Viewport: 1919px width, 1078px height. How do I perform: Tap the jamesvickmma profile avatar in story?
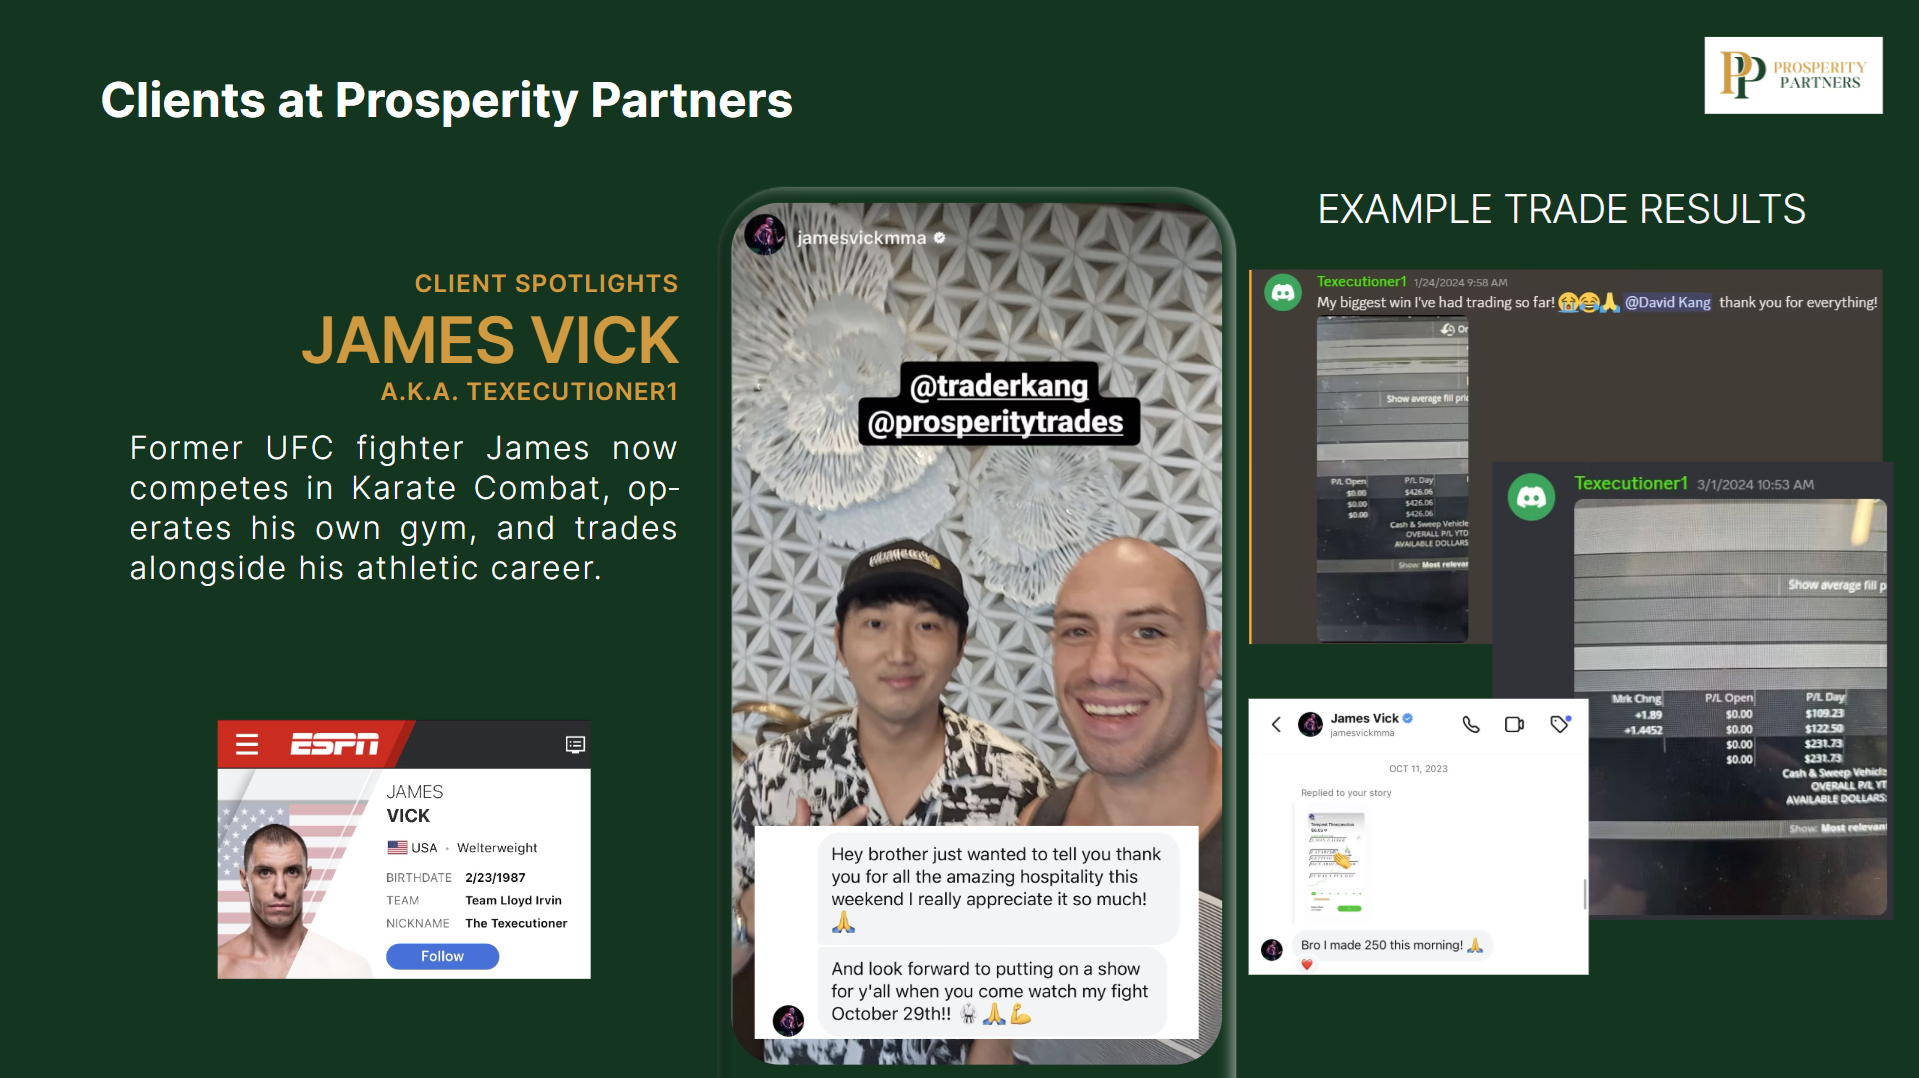click(765, 236)
